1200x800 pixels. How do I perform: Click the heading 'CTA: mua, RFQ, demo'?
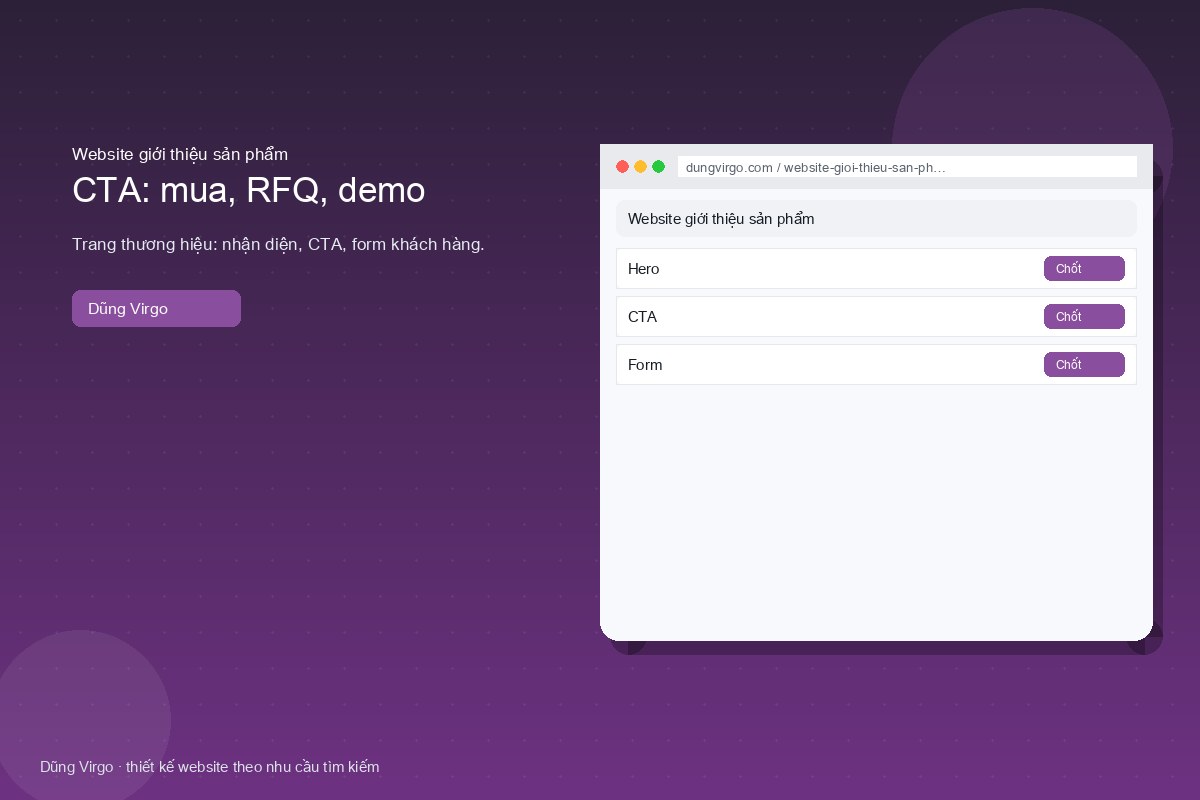click(249, 190)
